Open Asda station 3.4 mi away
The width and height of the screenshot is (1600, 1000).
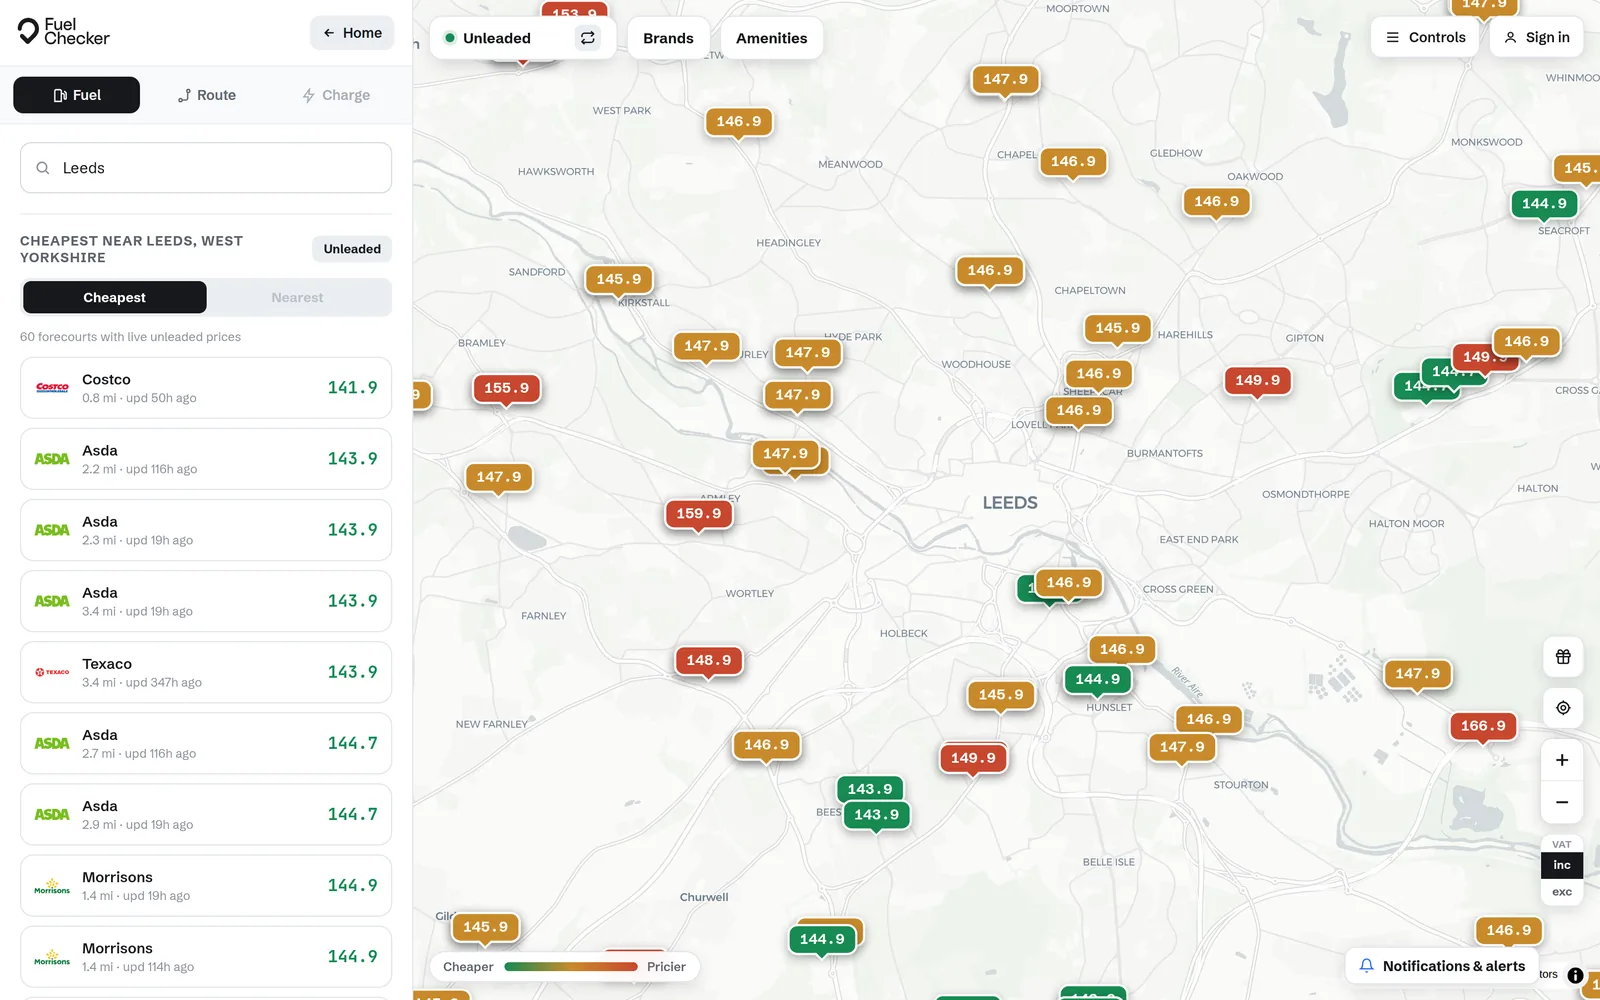206,601
